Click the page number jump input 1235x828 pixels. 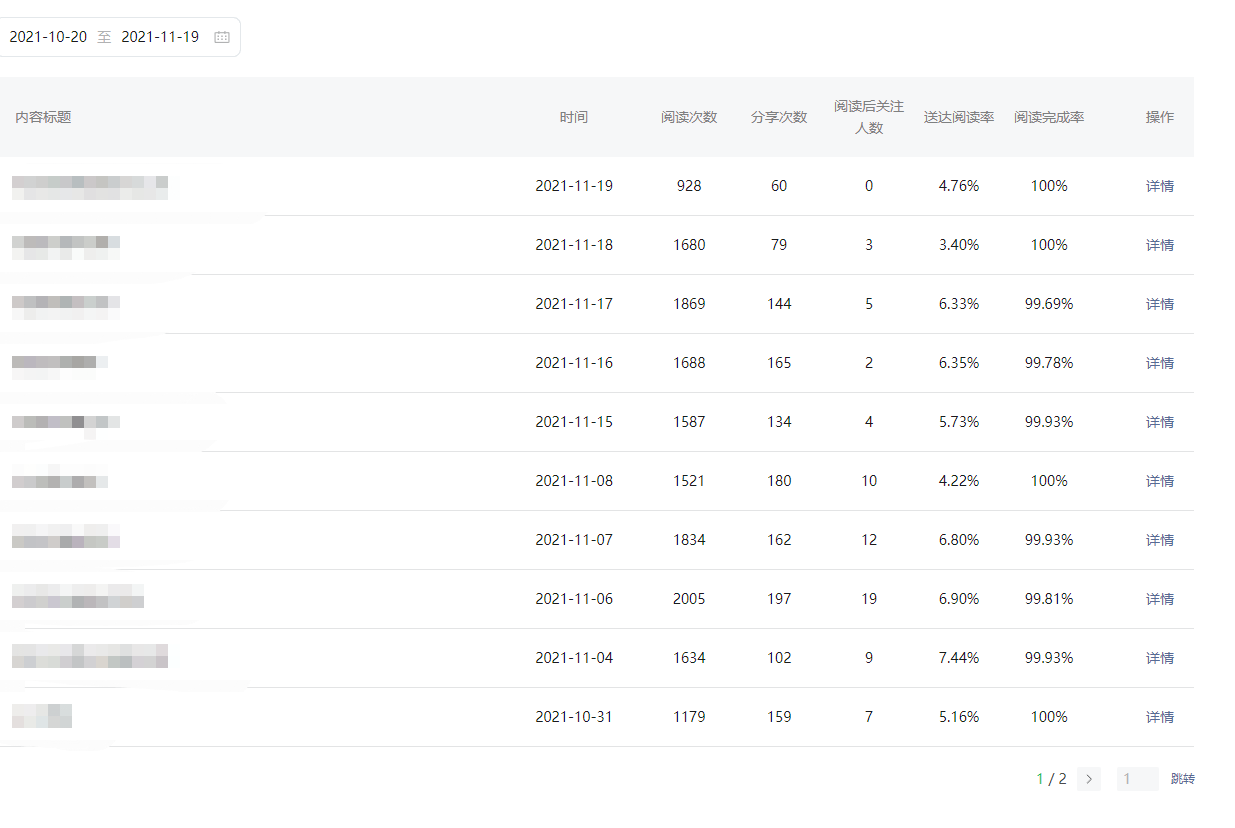pos(1137,779)
